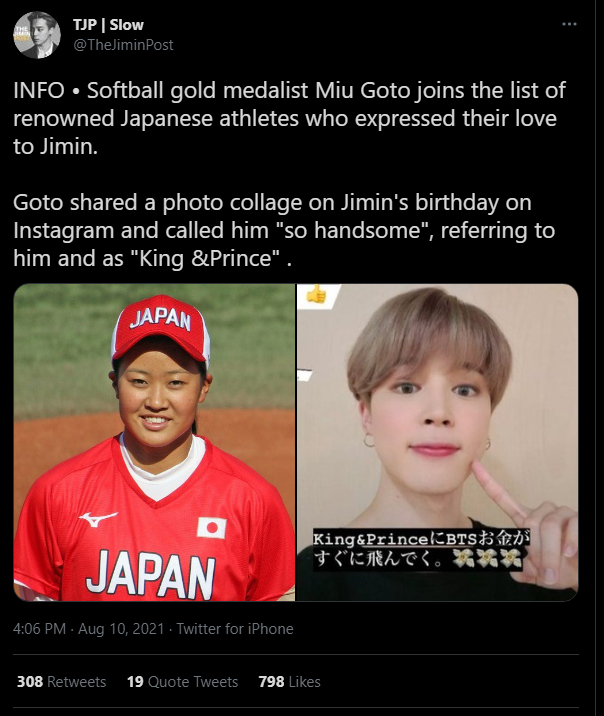
Task: View the blonde-haired selfie photo
Action: pos(437,442)
